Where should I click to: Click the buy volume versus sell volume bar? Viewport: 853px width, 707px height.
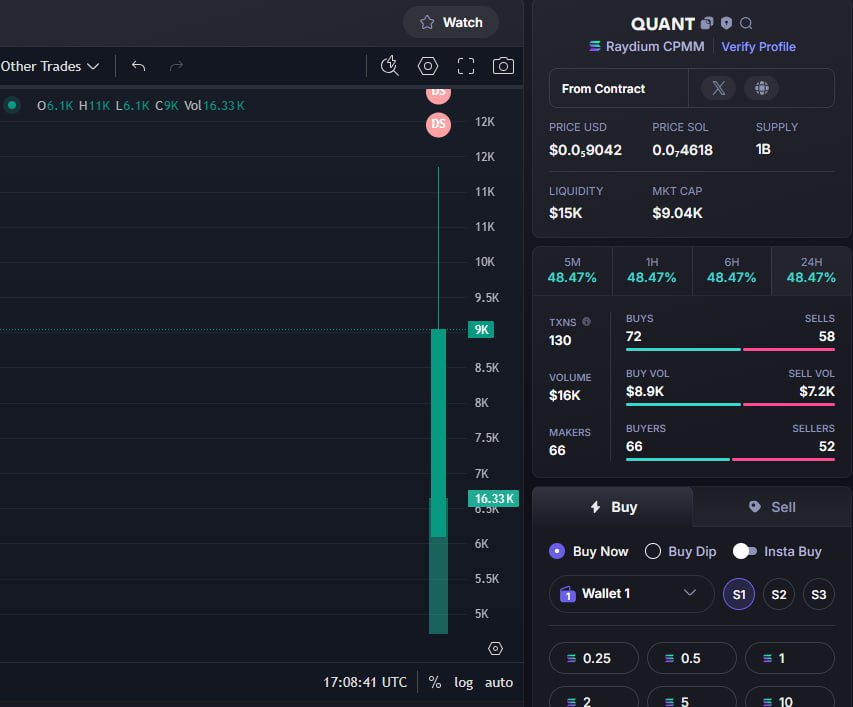point(730,405)
